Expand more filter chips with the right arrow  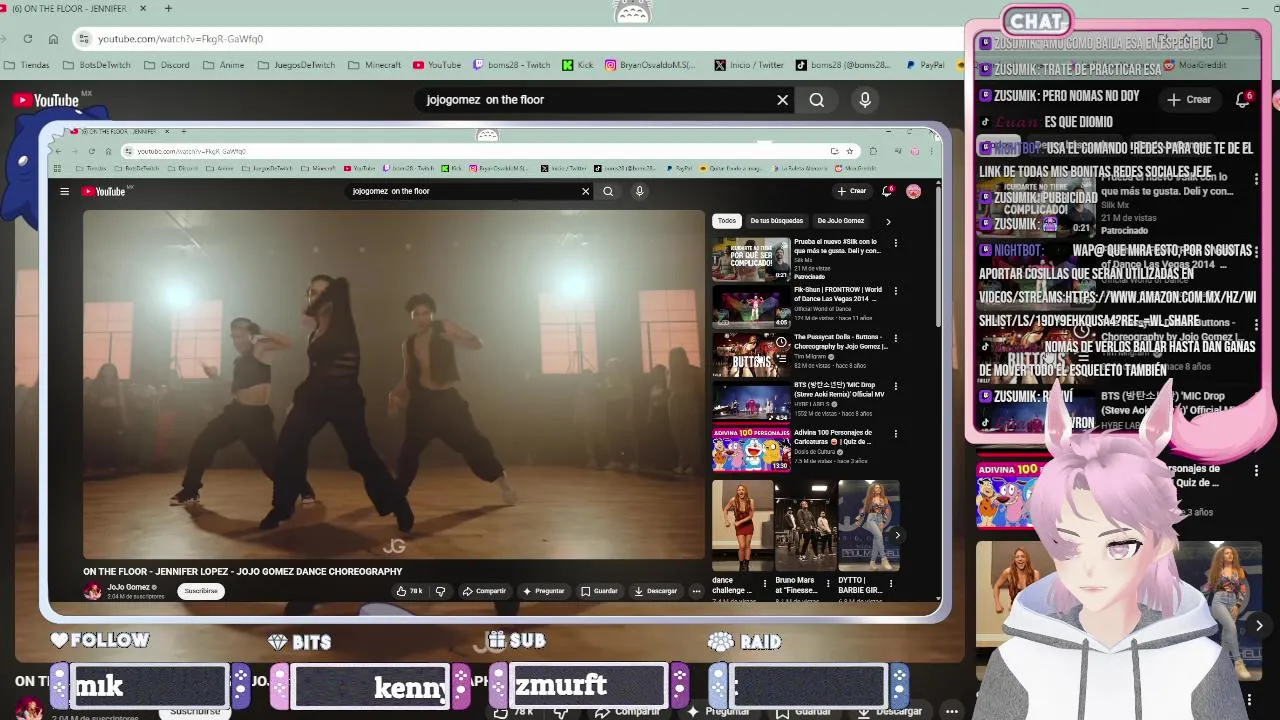888,221
